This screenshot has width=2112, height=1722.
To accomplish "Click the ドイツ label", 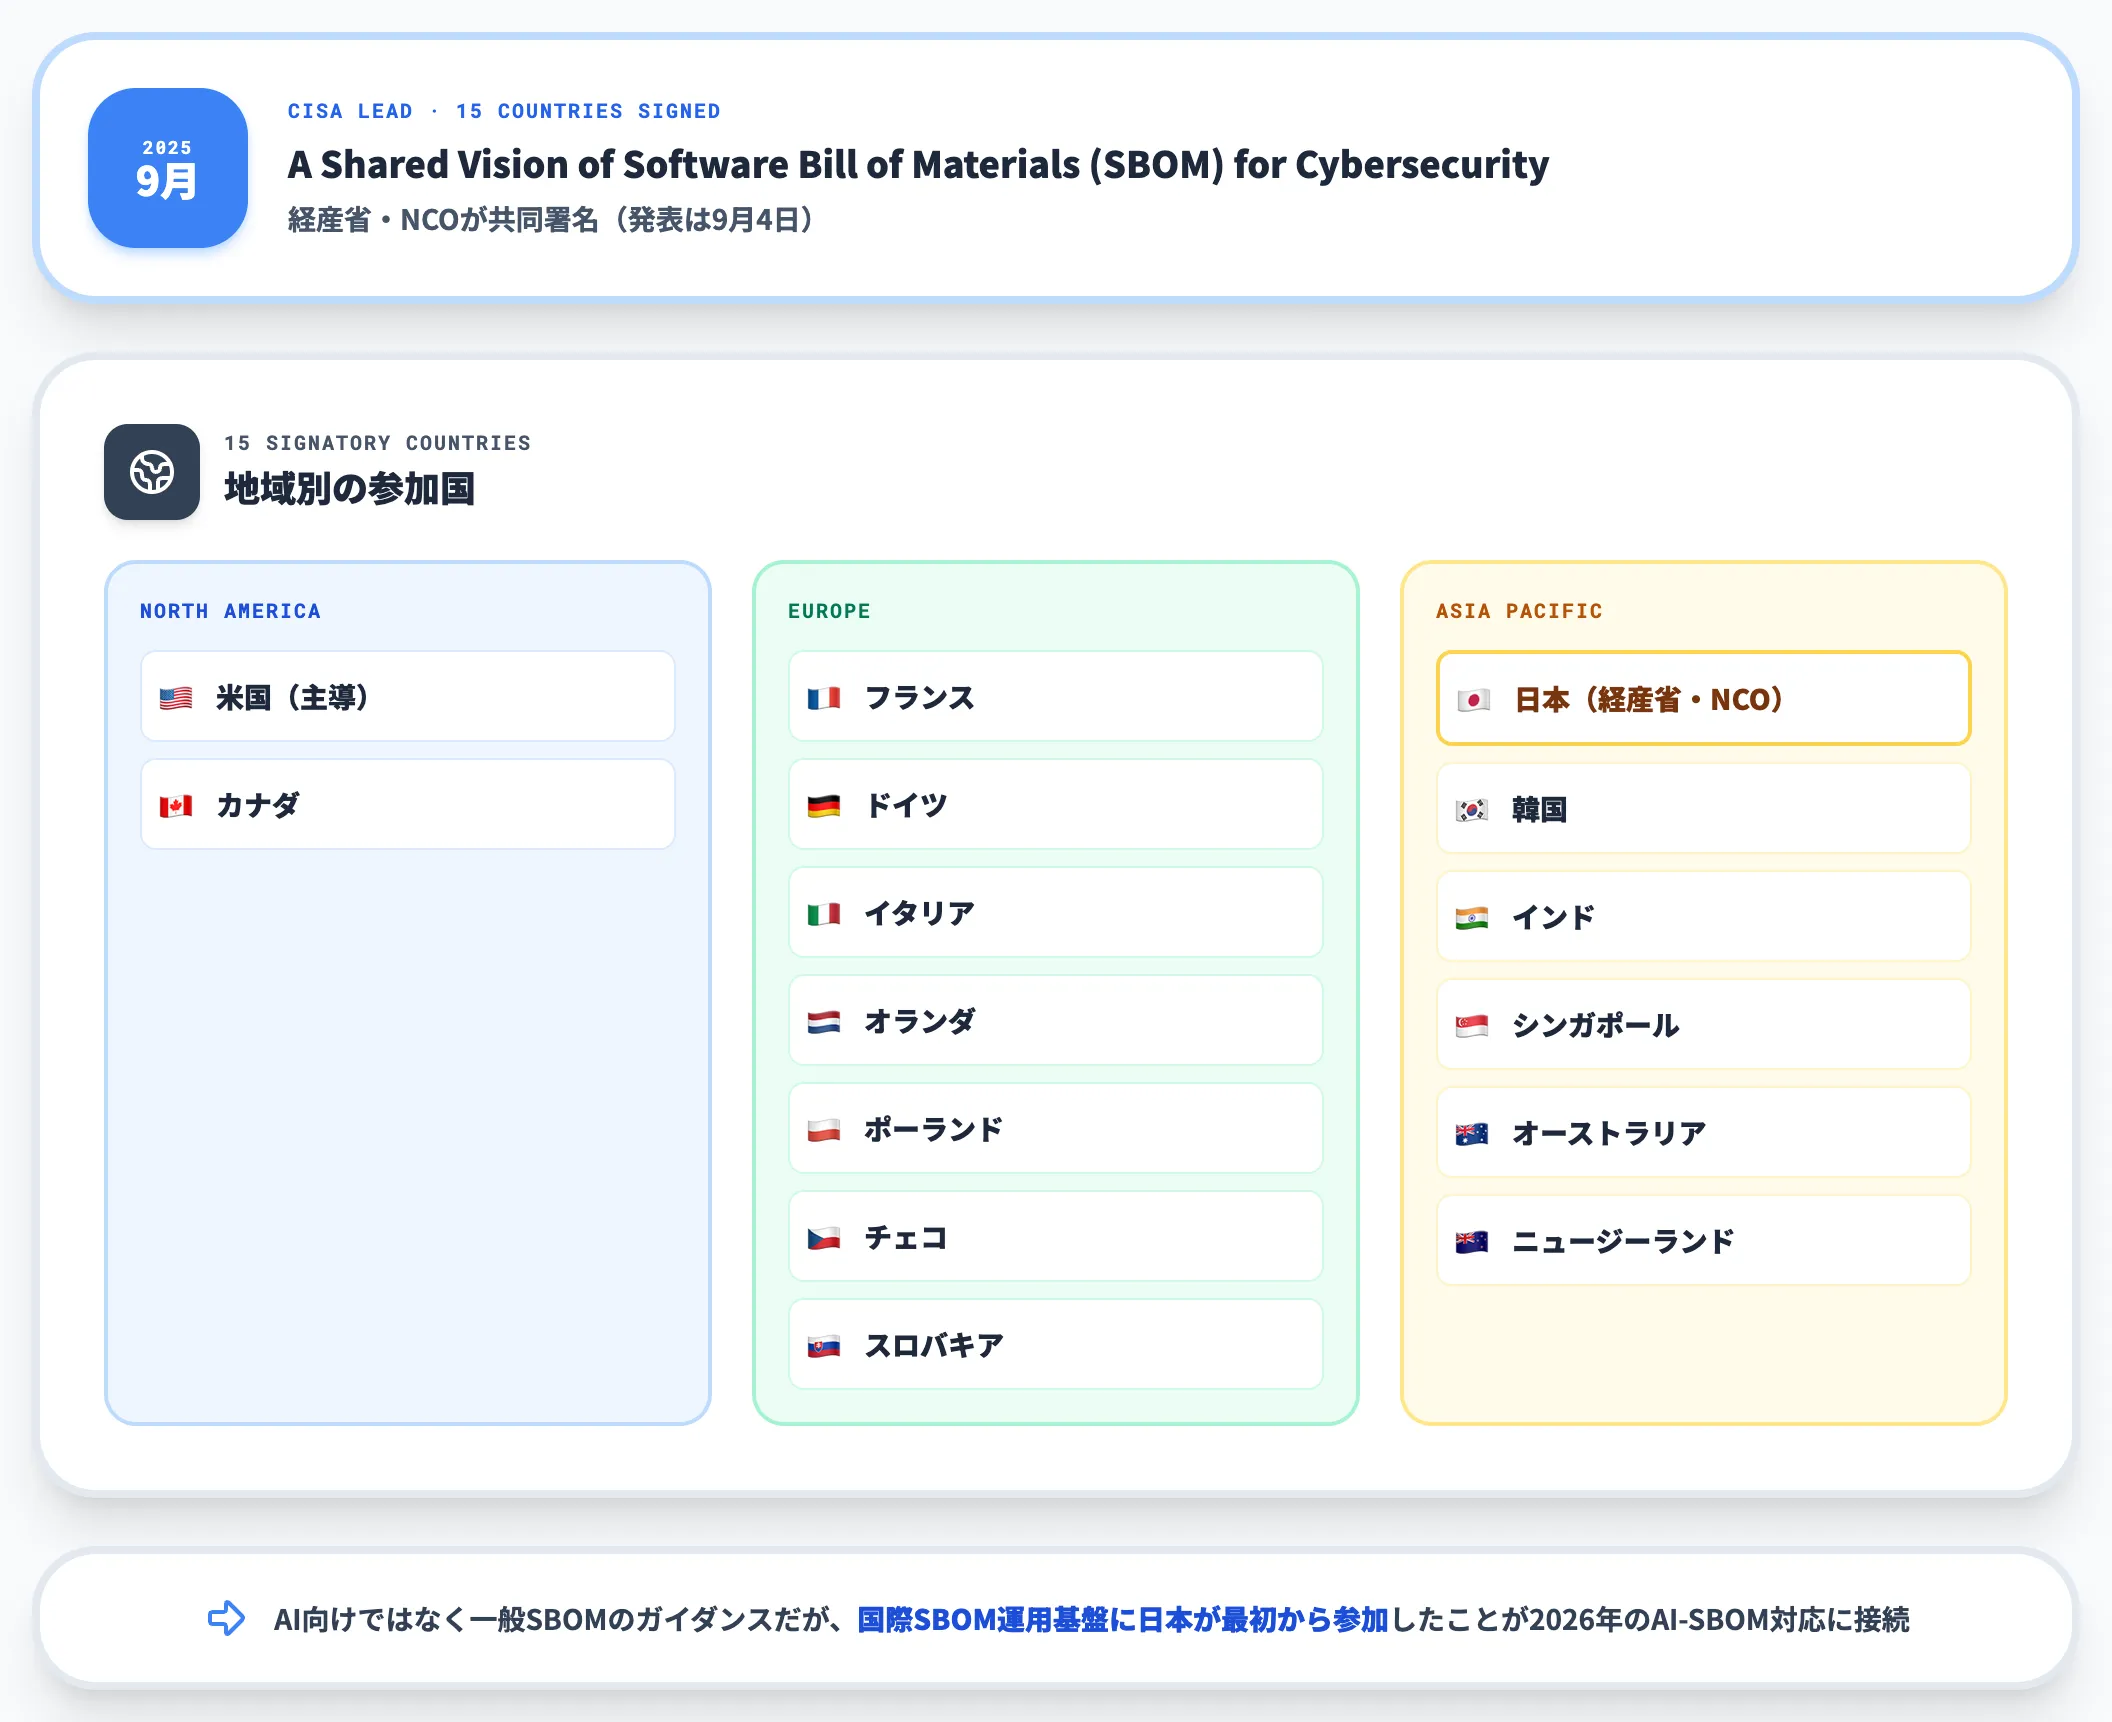I will click(x=906, y=806).
